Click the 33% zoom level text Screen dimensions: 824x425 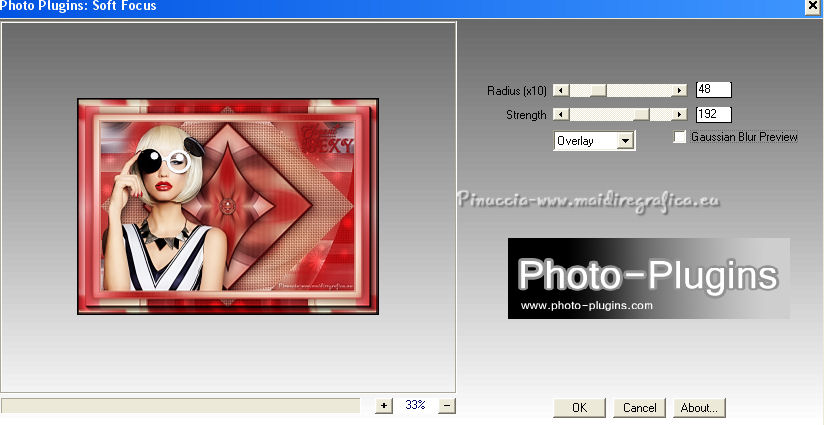[x=415, y=405]
